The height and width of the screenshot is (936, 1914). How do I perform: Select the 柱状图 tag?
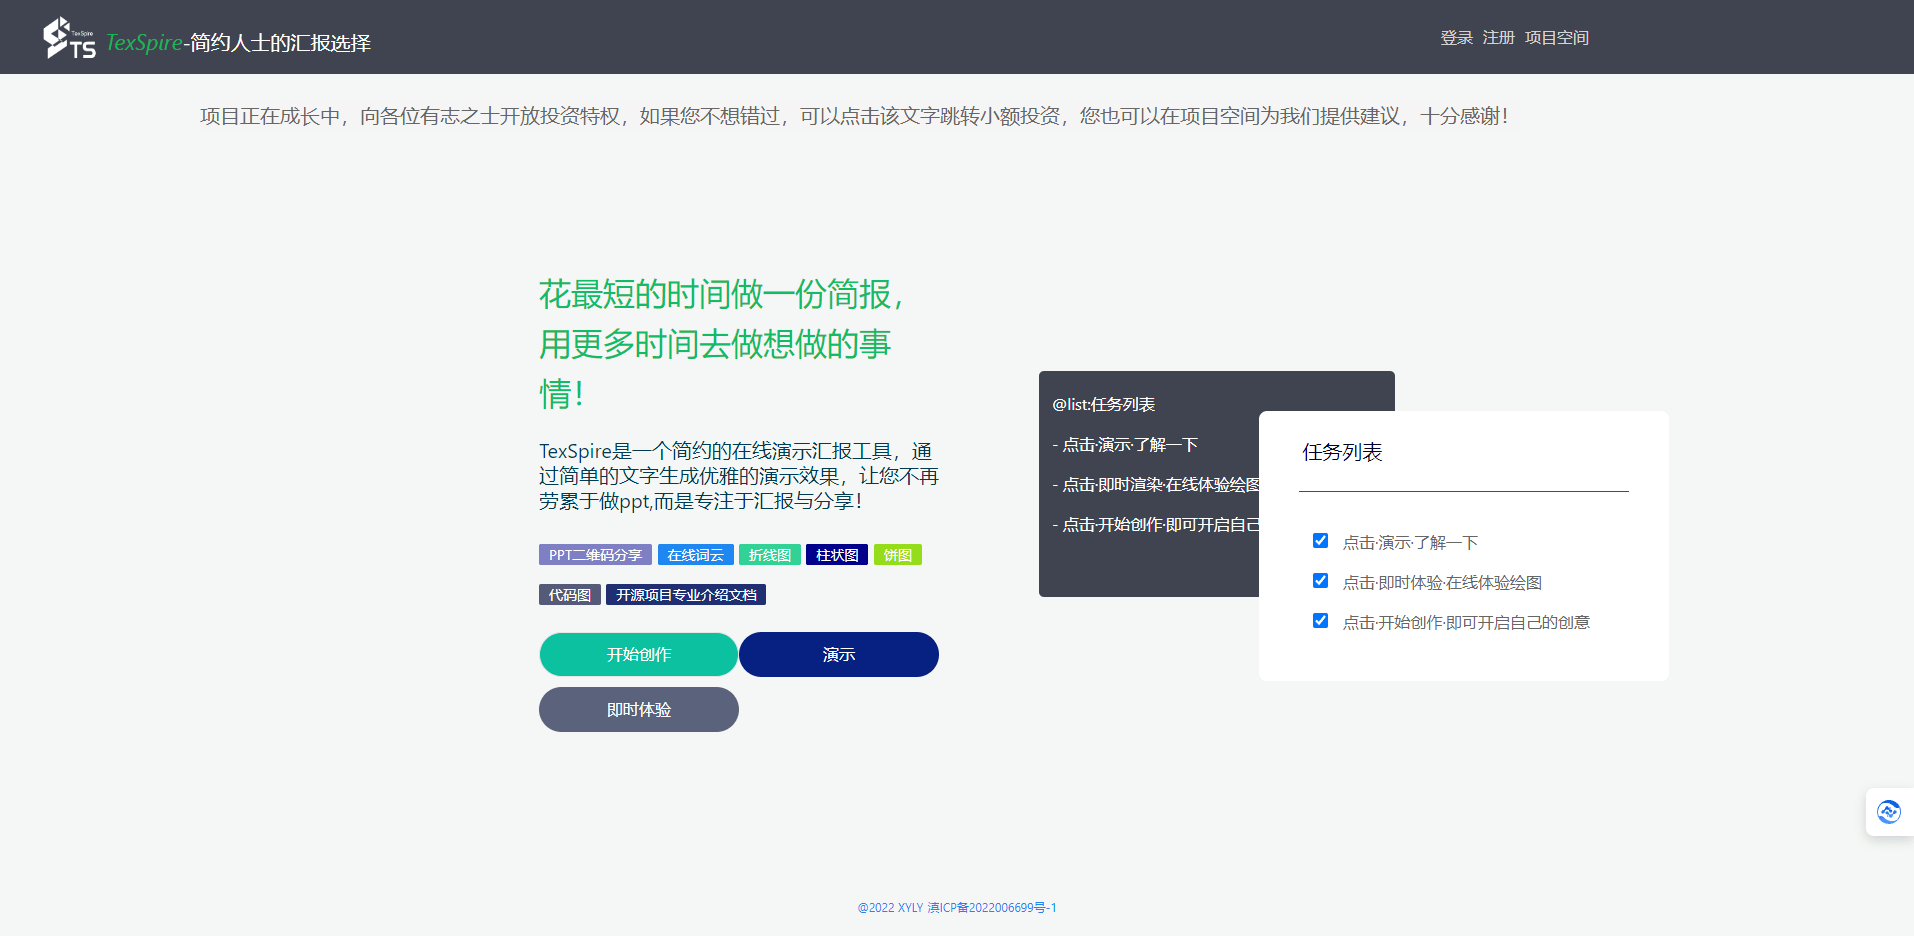[x=836, y=554]
